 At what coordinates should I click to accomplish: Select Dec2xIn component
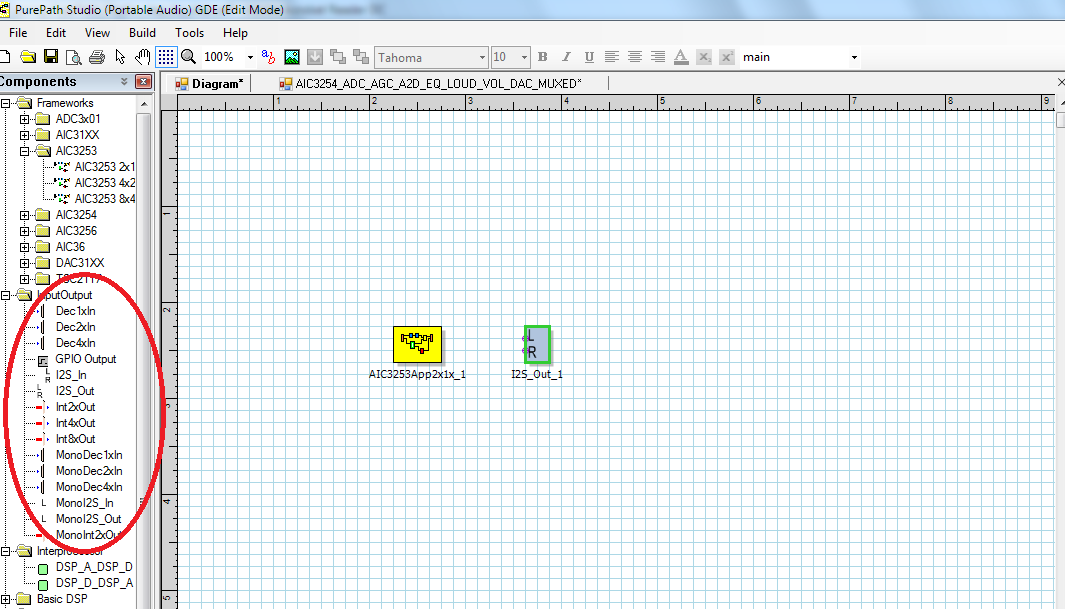click(75, 327)
